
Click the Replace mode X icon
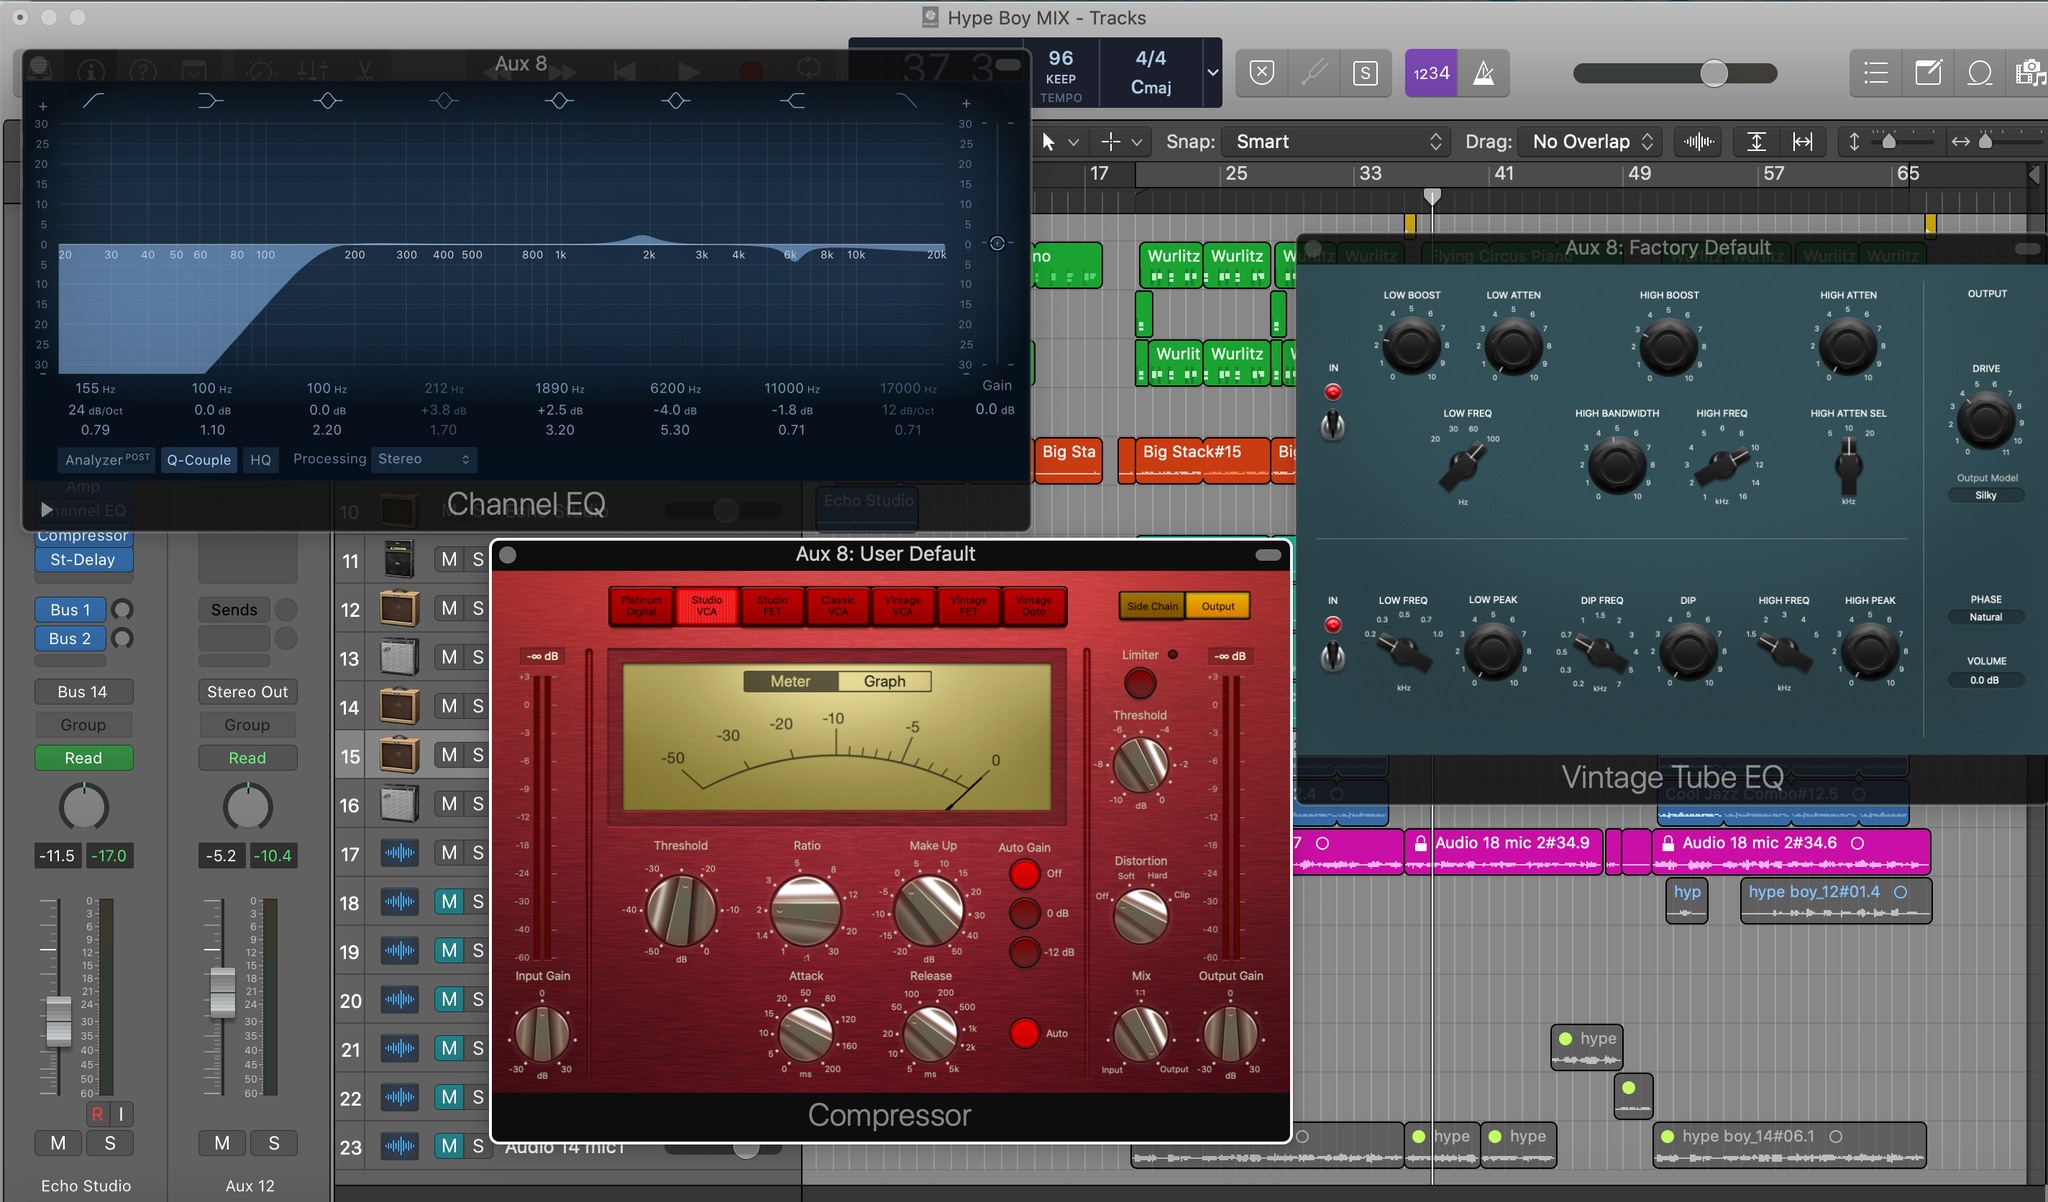pos(1262,73)
